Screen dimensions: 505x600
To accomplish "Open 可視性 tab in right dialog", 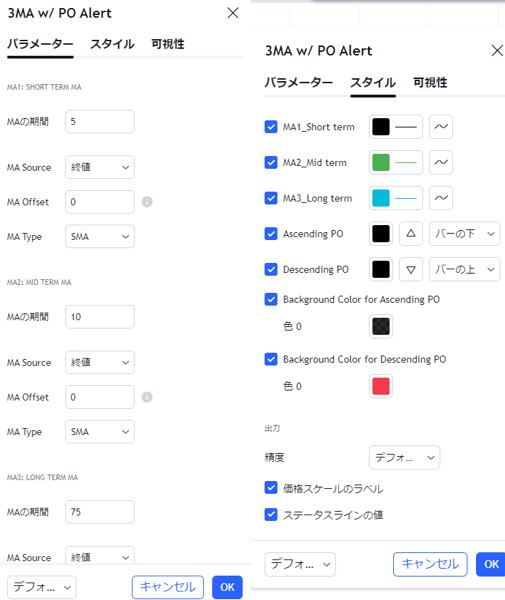I will click(x=430, y=82).
